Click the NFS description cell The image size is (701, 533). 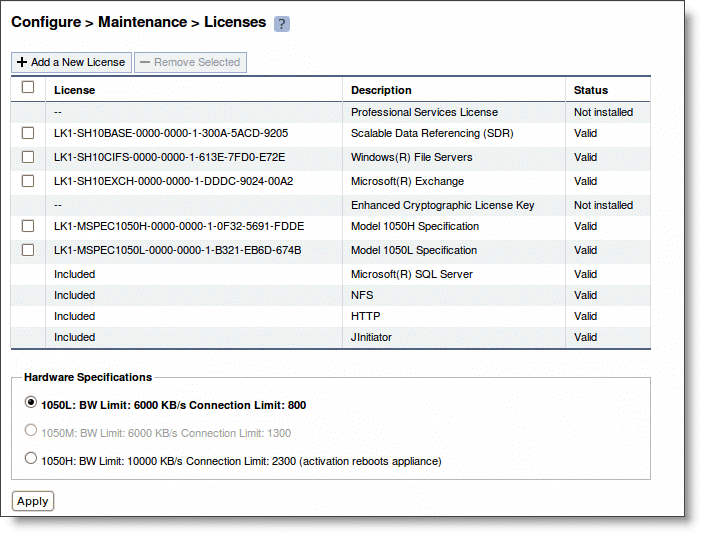click(x=362, y=296)
